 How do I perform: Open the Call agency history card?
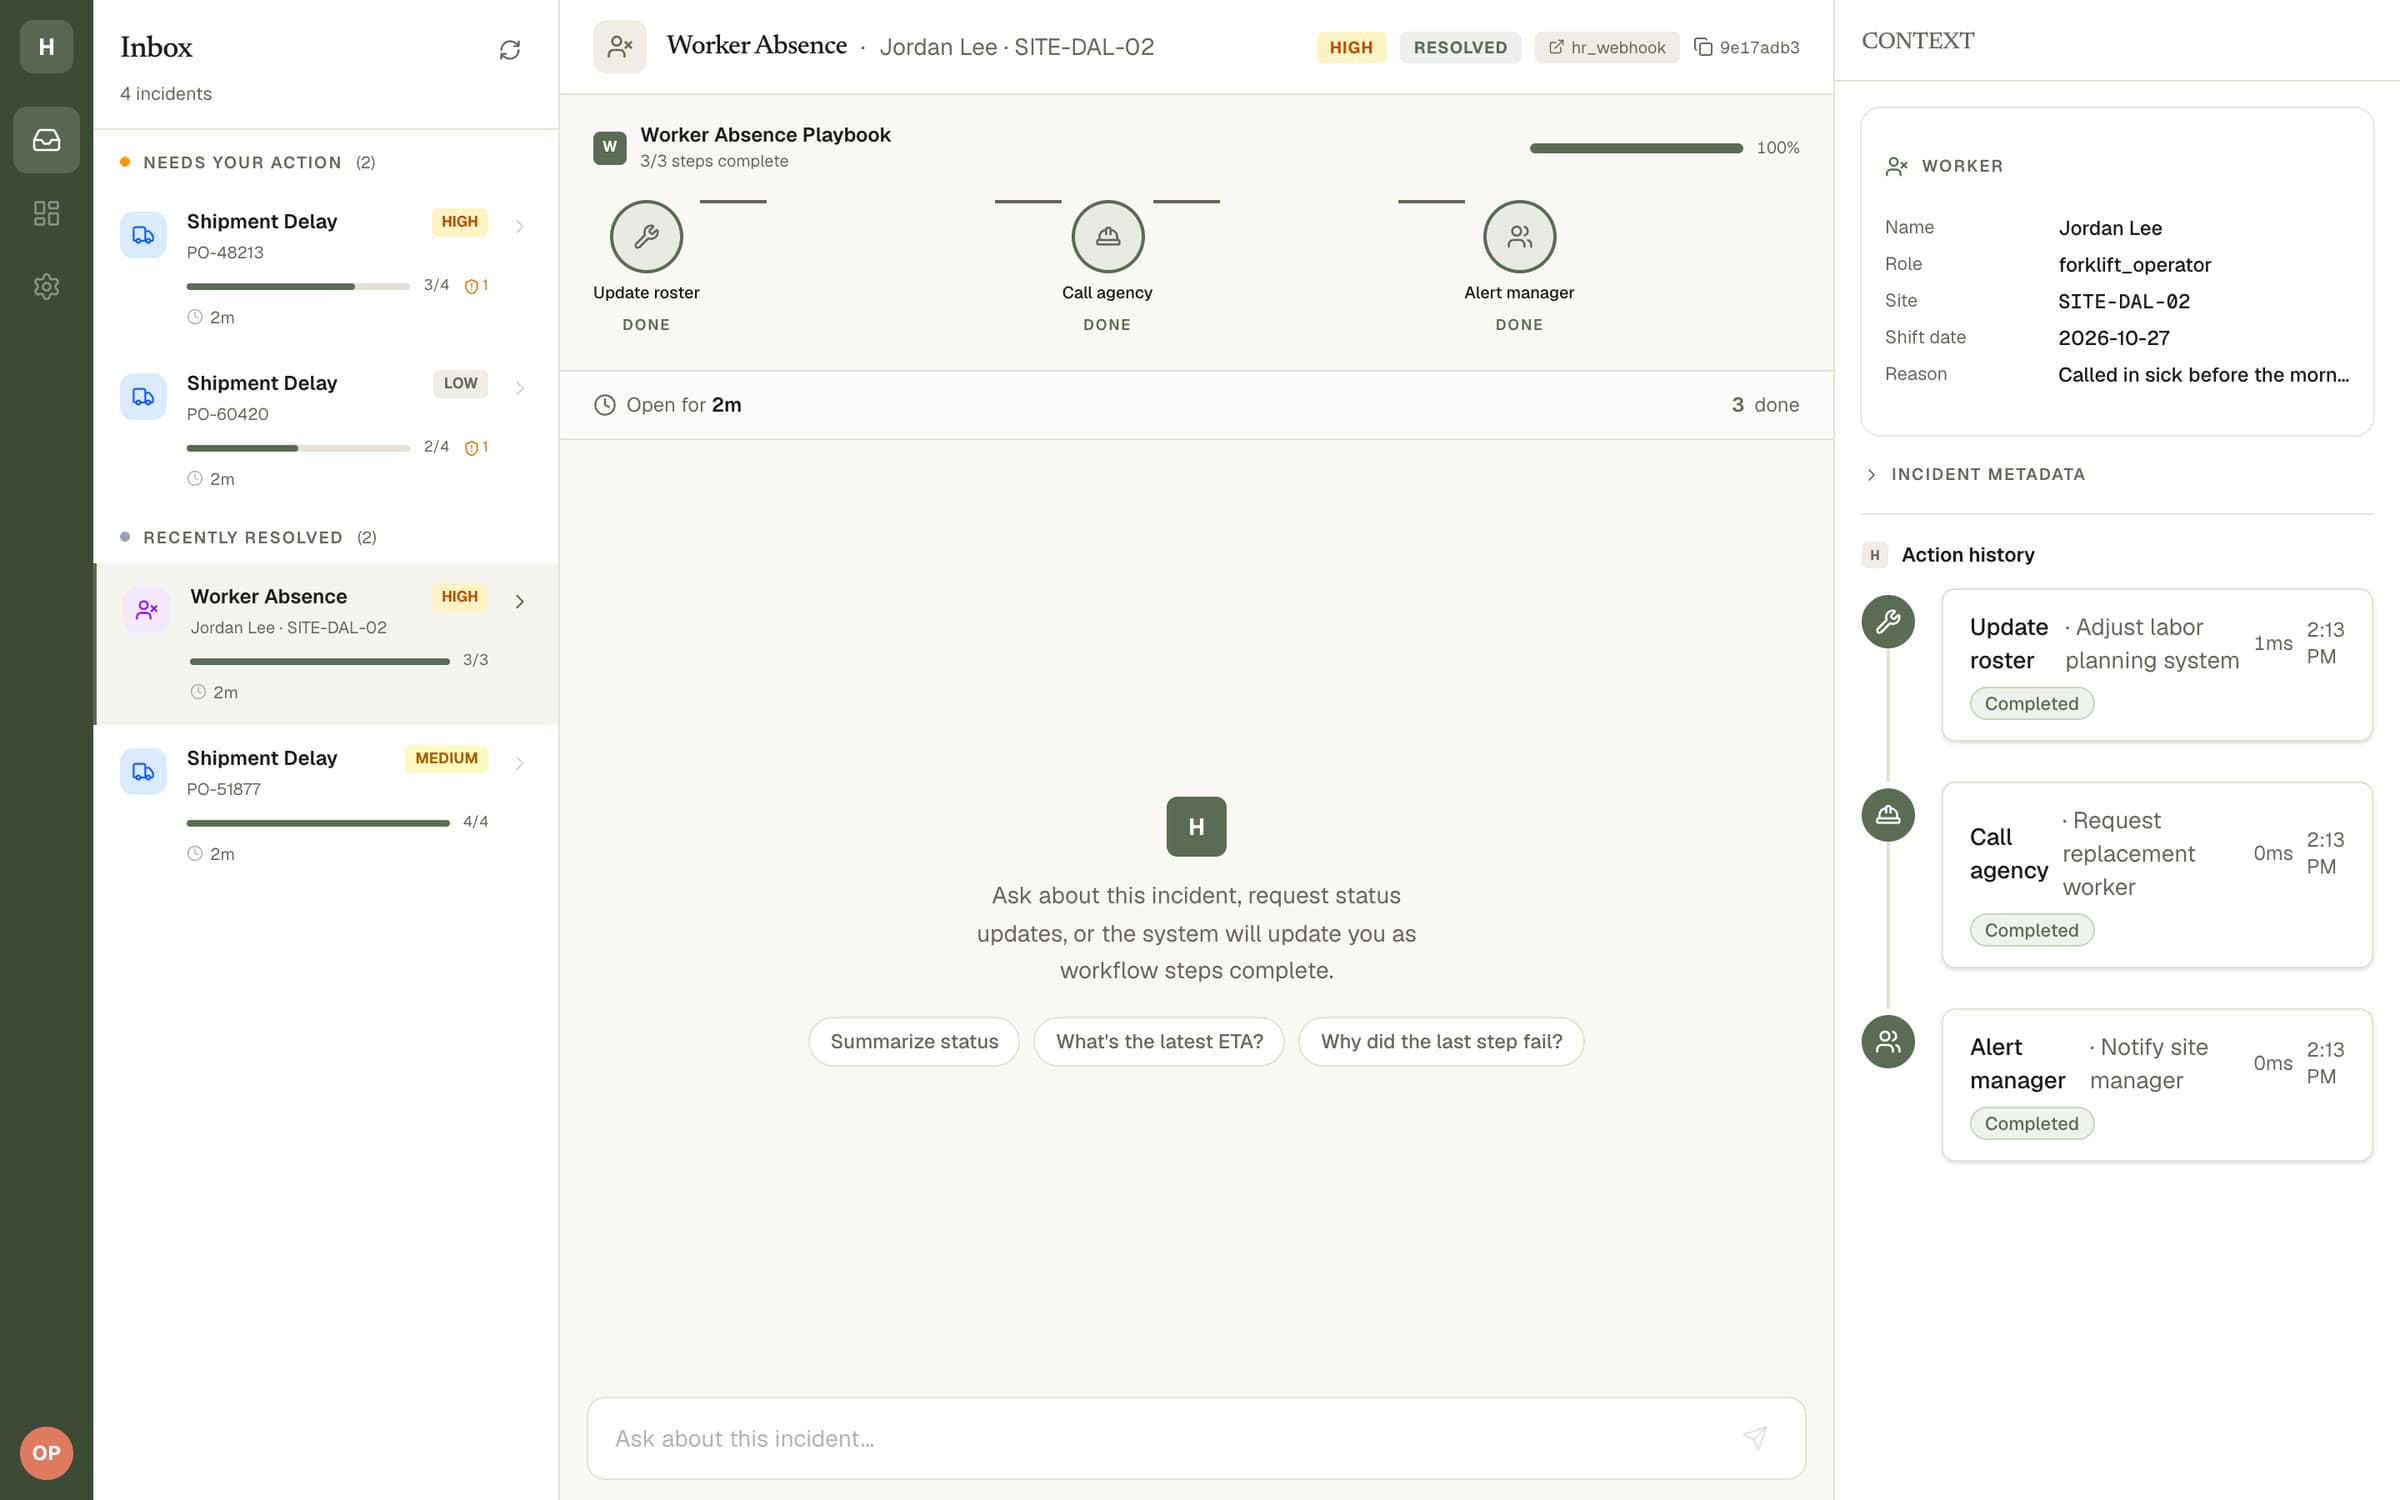point(2157,875)
